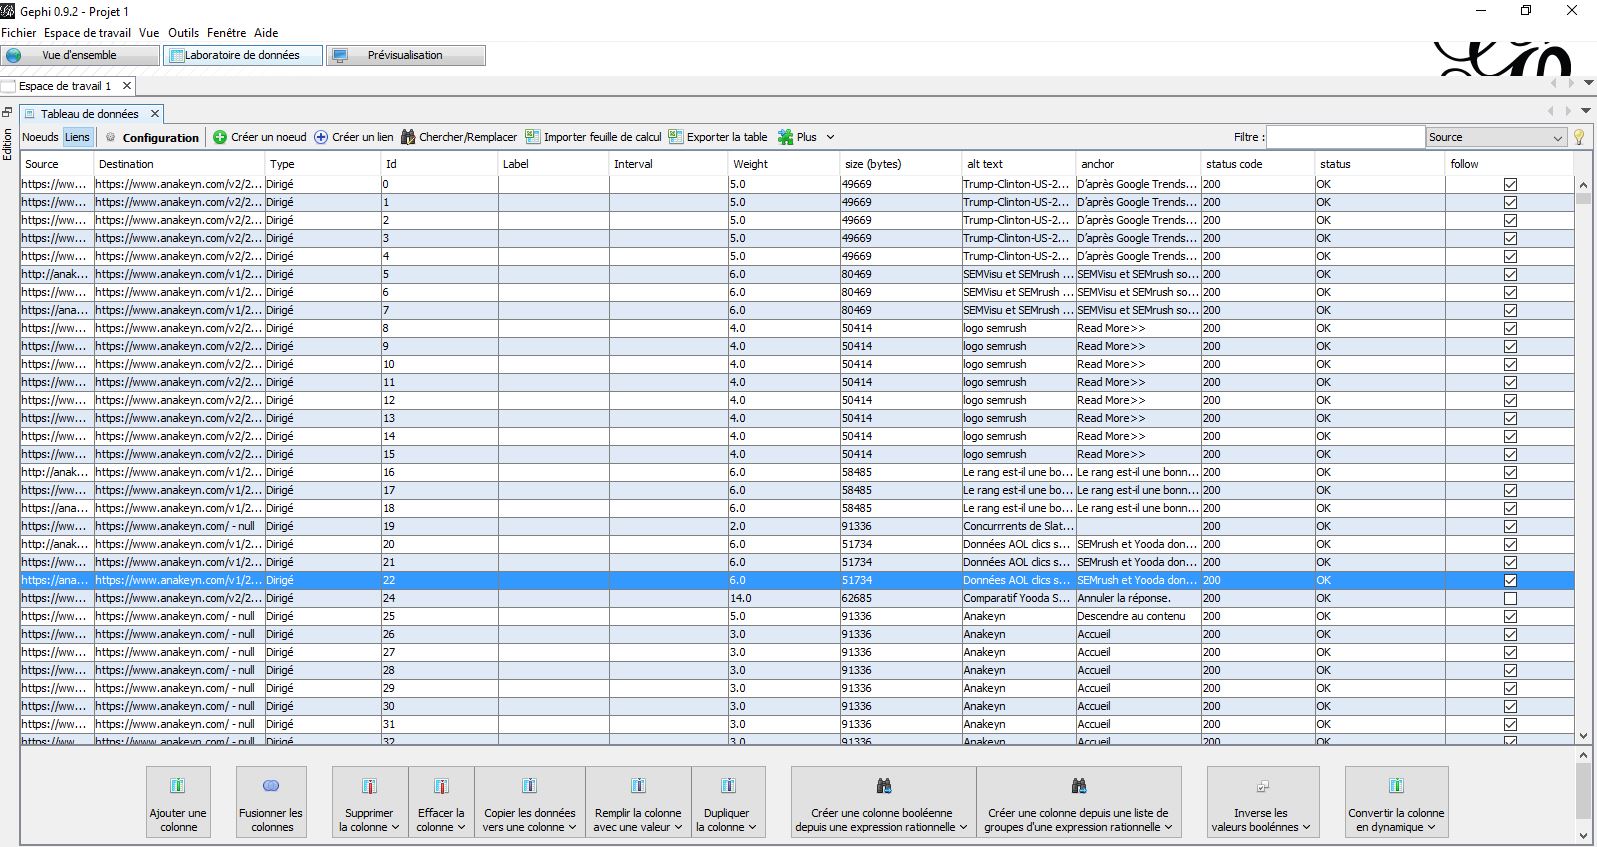Click the Prévisualisation monitor icon
This screenshot has width=1597, height=847.
pos(340,55)
